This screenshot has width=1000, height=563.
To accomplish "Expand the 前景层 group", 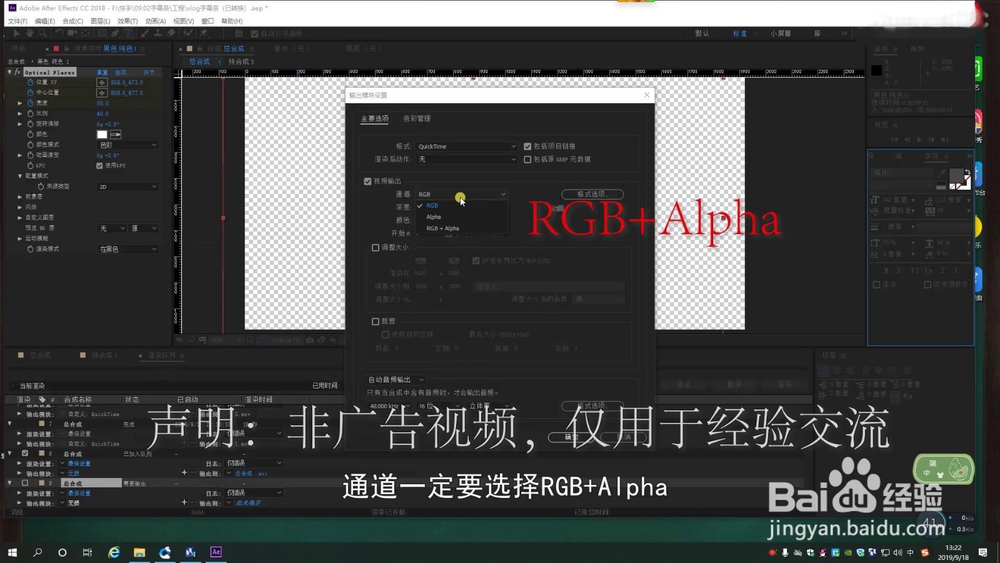I will [20, 196].
